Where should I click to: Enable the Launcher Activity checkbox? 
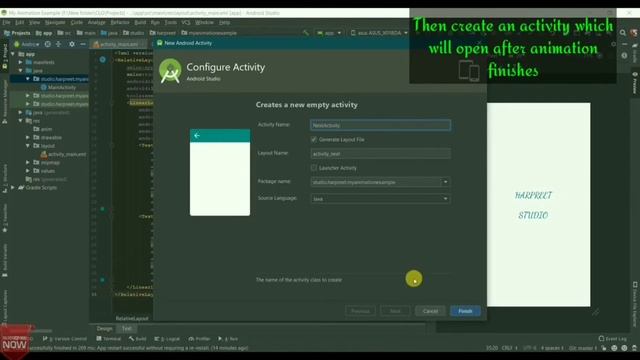(314, 168)
